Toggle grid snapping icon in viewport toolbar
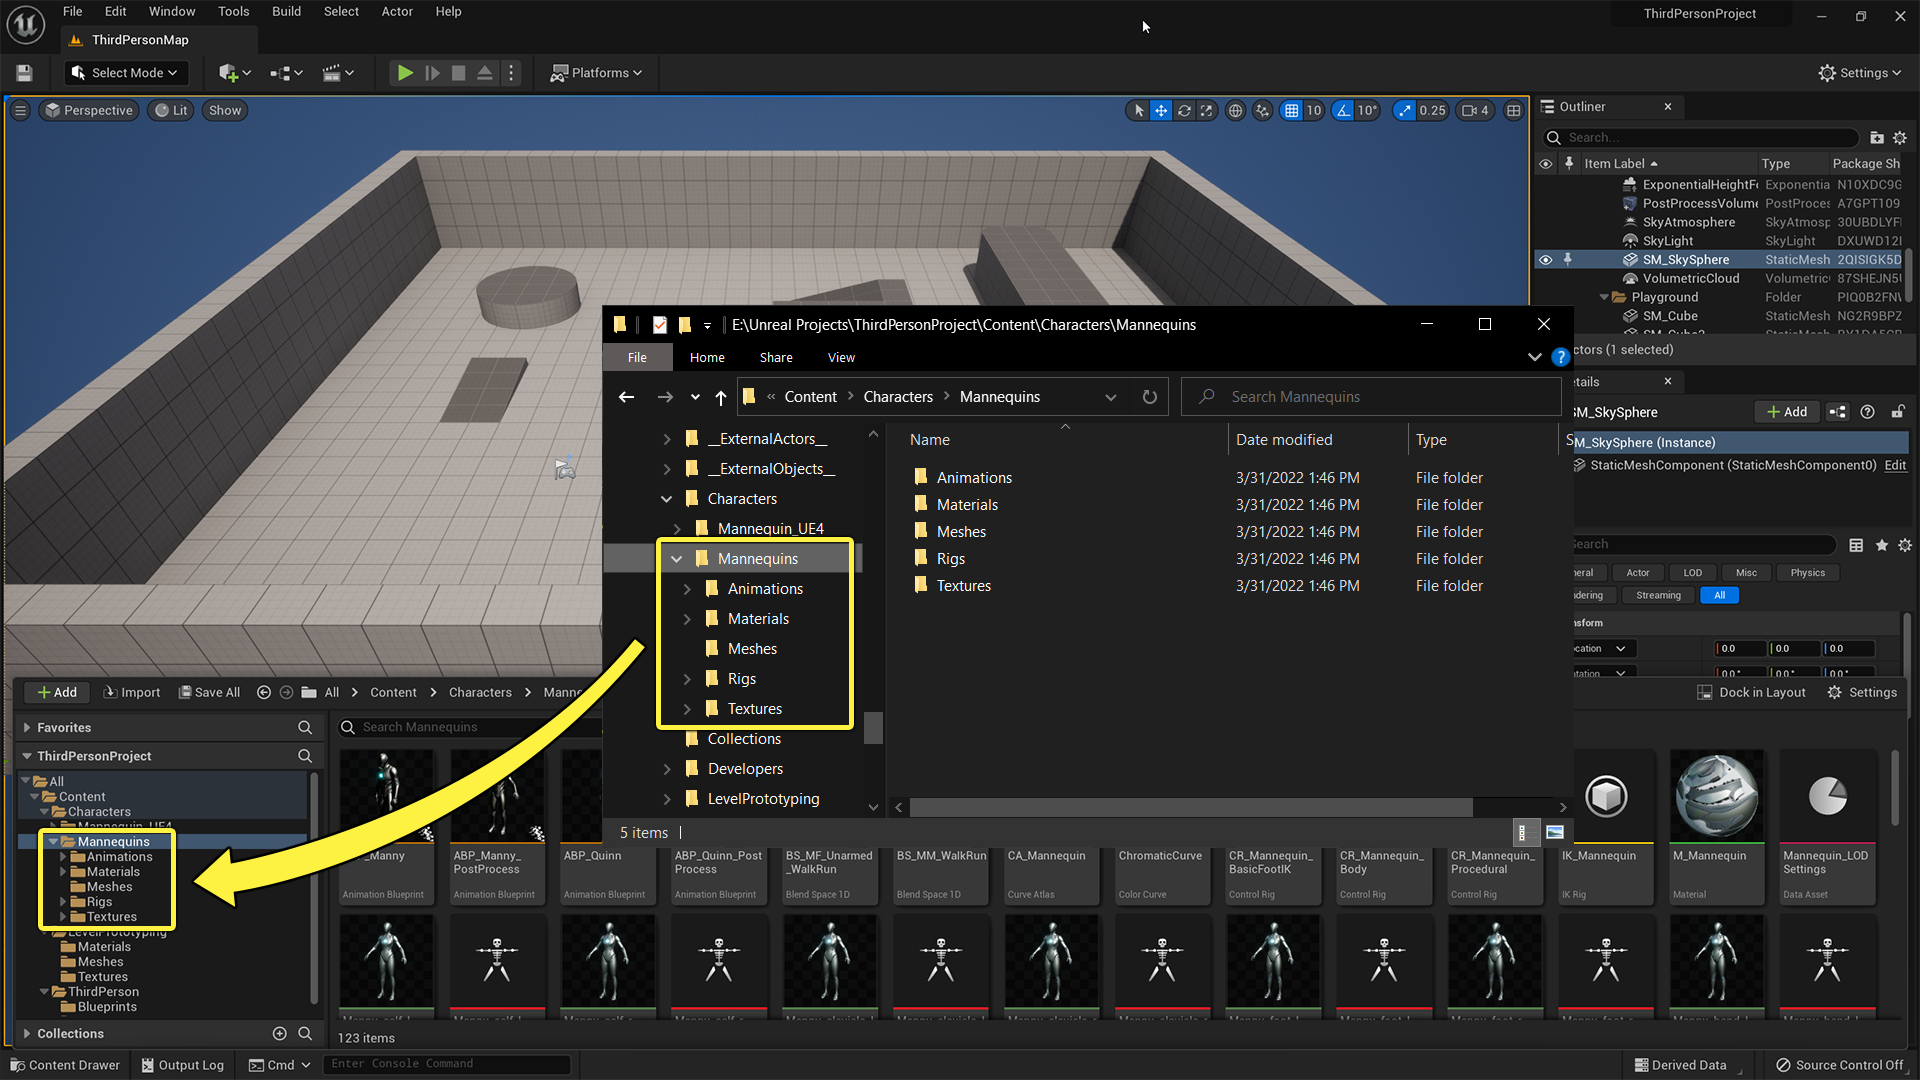 coord(1292,111)
